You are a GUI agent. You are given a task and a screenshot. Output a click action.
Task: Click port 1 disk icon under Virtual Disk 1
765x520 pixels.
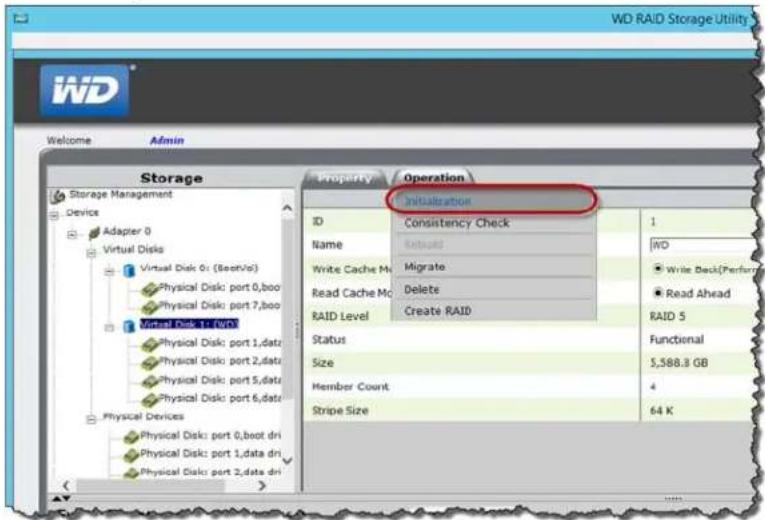[150, 344]
